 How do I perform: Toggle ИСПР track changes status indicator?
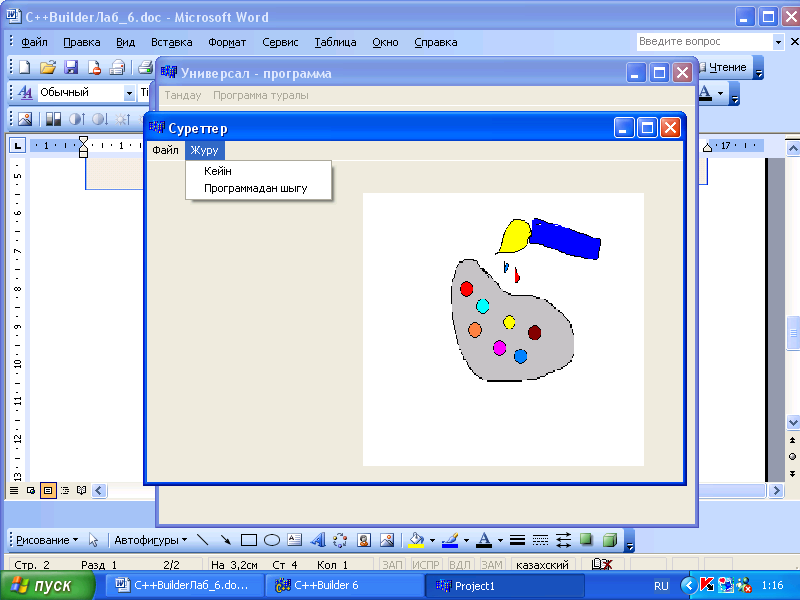pyautogui.click(x=426, y=564)
